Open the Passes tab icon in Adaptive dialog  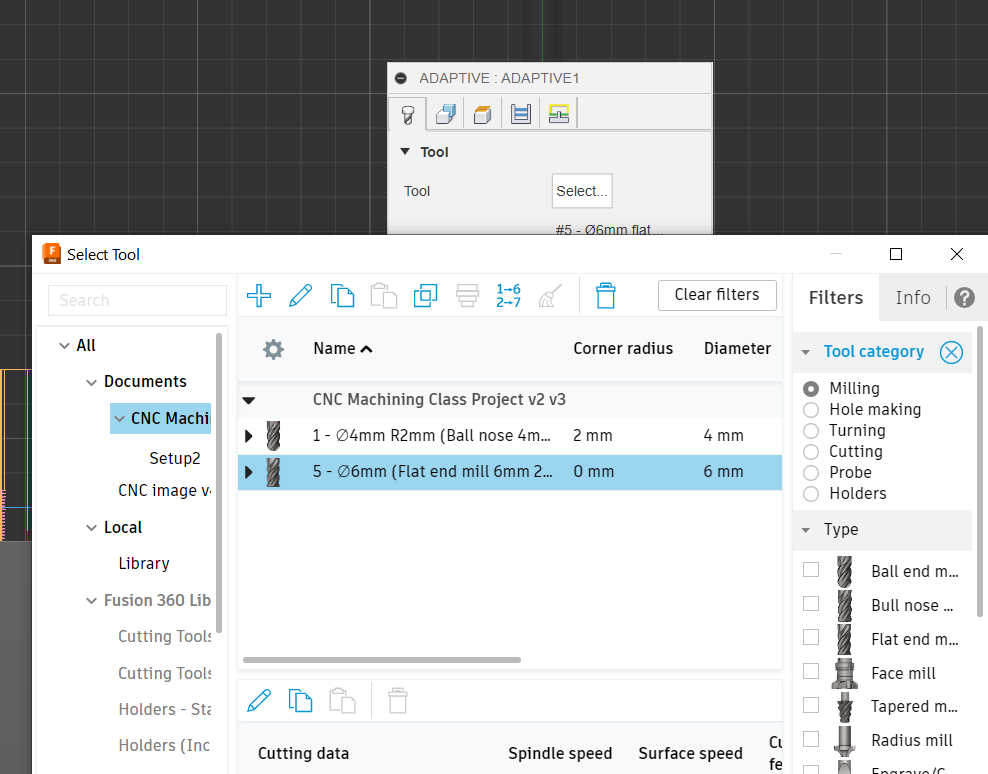(520, 114)
